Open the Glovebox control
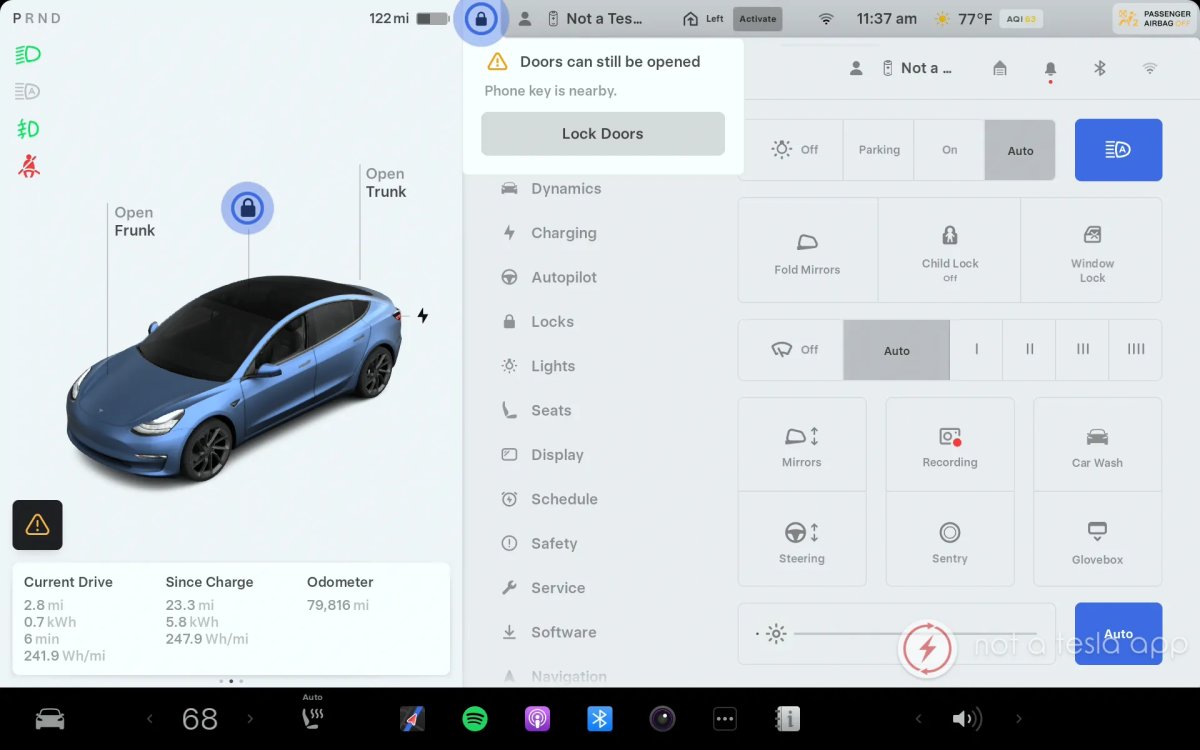Image resolution: width=1200 pixels, height=750 pixels. [x=1096, y=539]
